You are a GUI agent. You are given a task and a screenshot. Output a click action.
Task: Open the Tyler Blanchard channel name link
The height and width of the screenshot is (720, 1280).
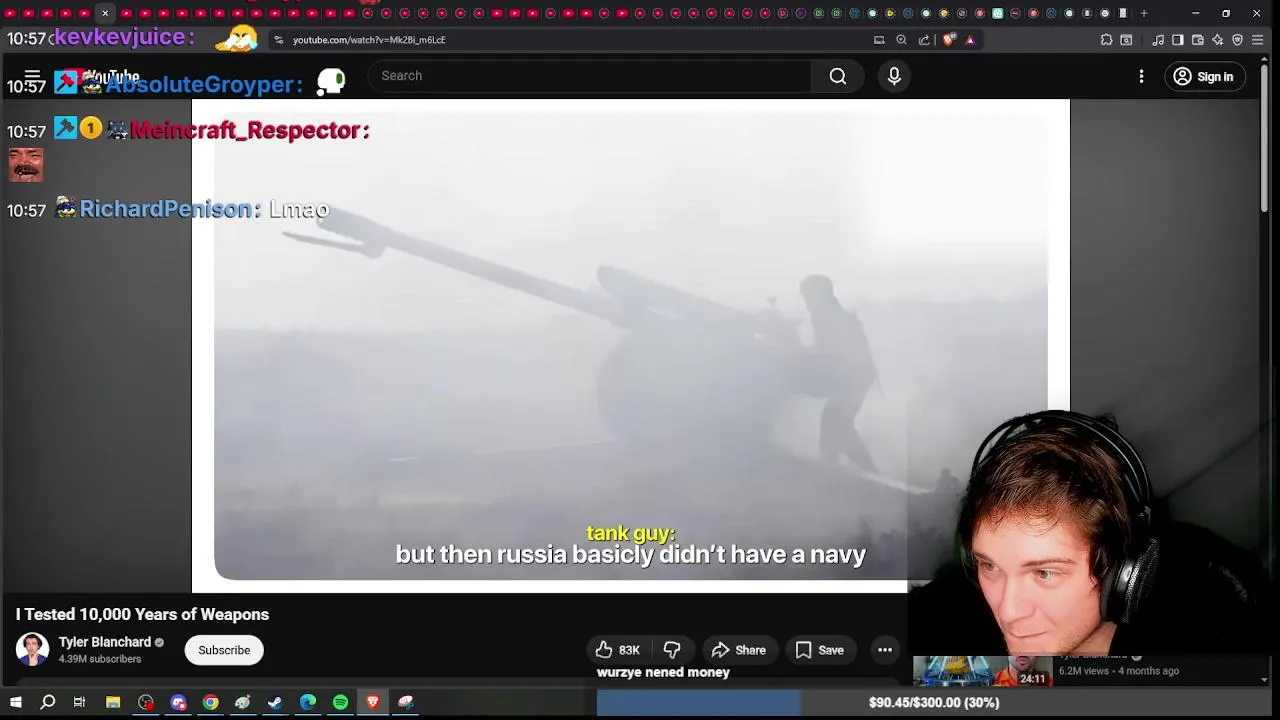[x=105, y=642]
